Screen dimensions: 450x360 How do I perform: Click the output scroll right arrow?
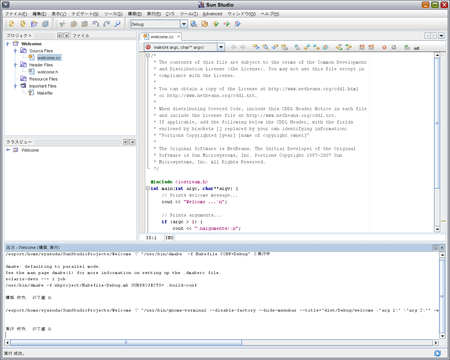(436, 342)
